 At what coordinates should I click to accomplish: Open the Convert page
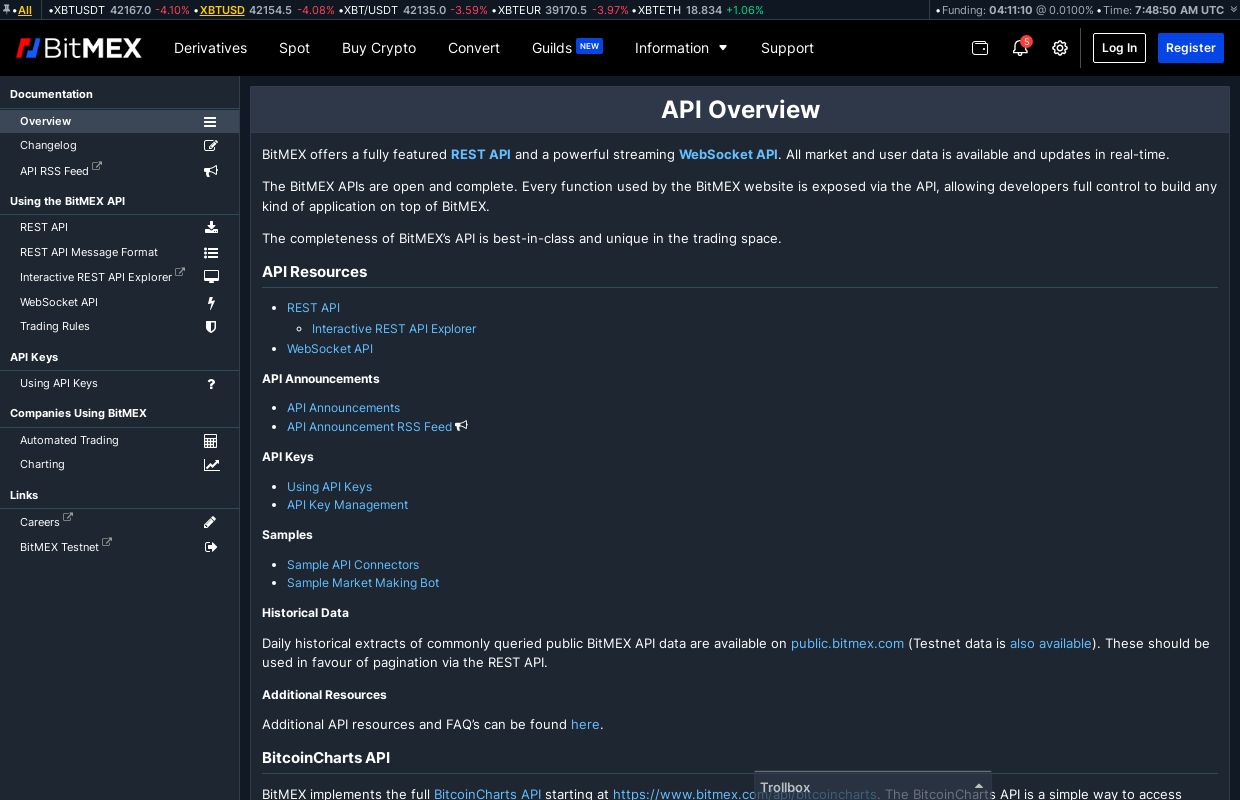tap(474, 48)
